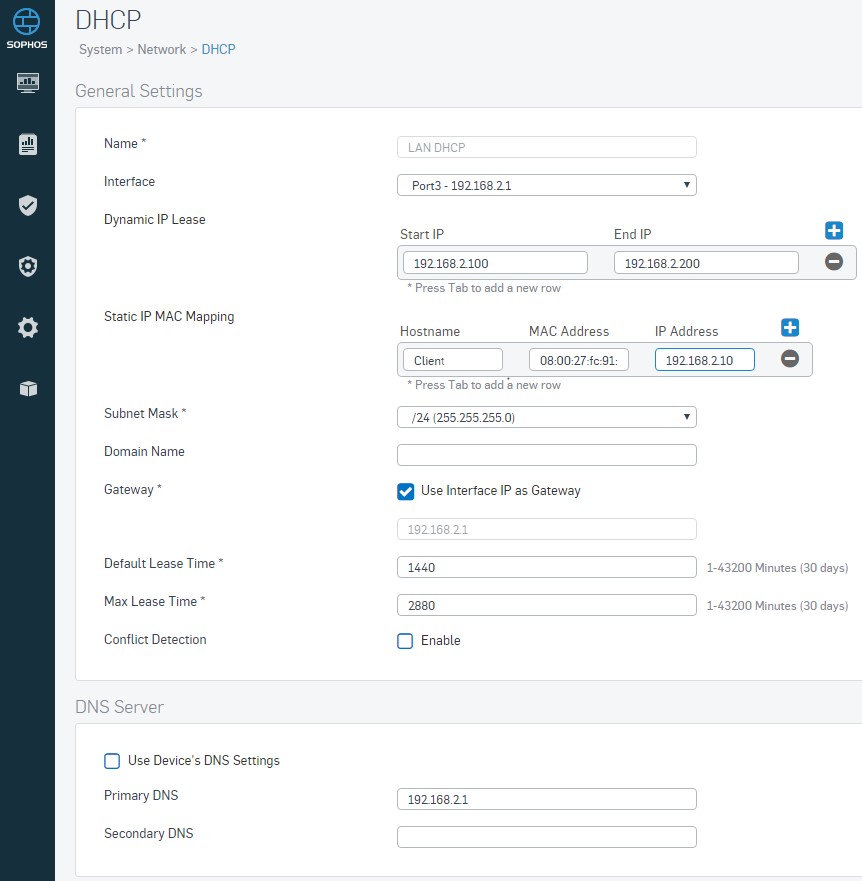862x881 pixels.
Task: Click the DHCP breadcrumb link
Action: coord(219,49)
